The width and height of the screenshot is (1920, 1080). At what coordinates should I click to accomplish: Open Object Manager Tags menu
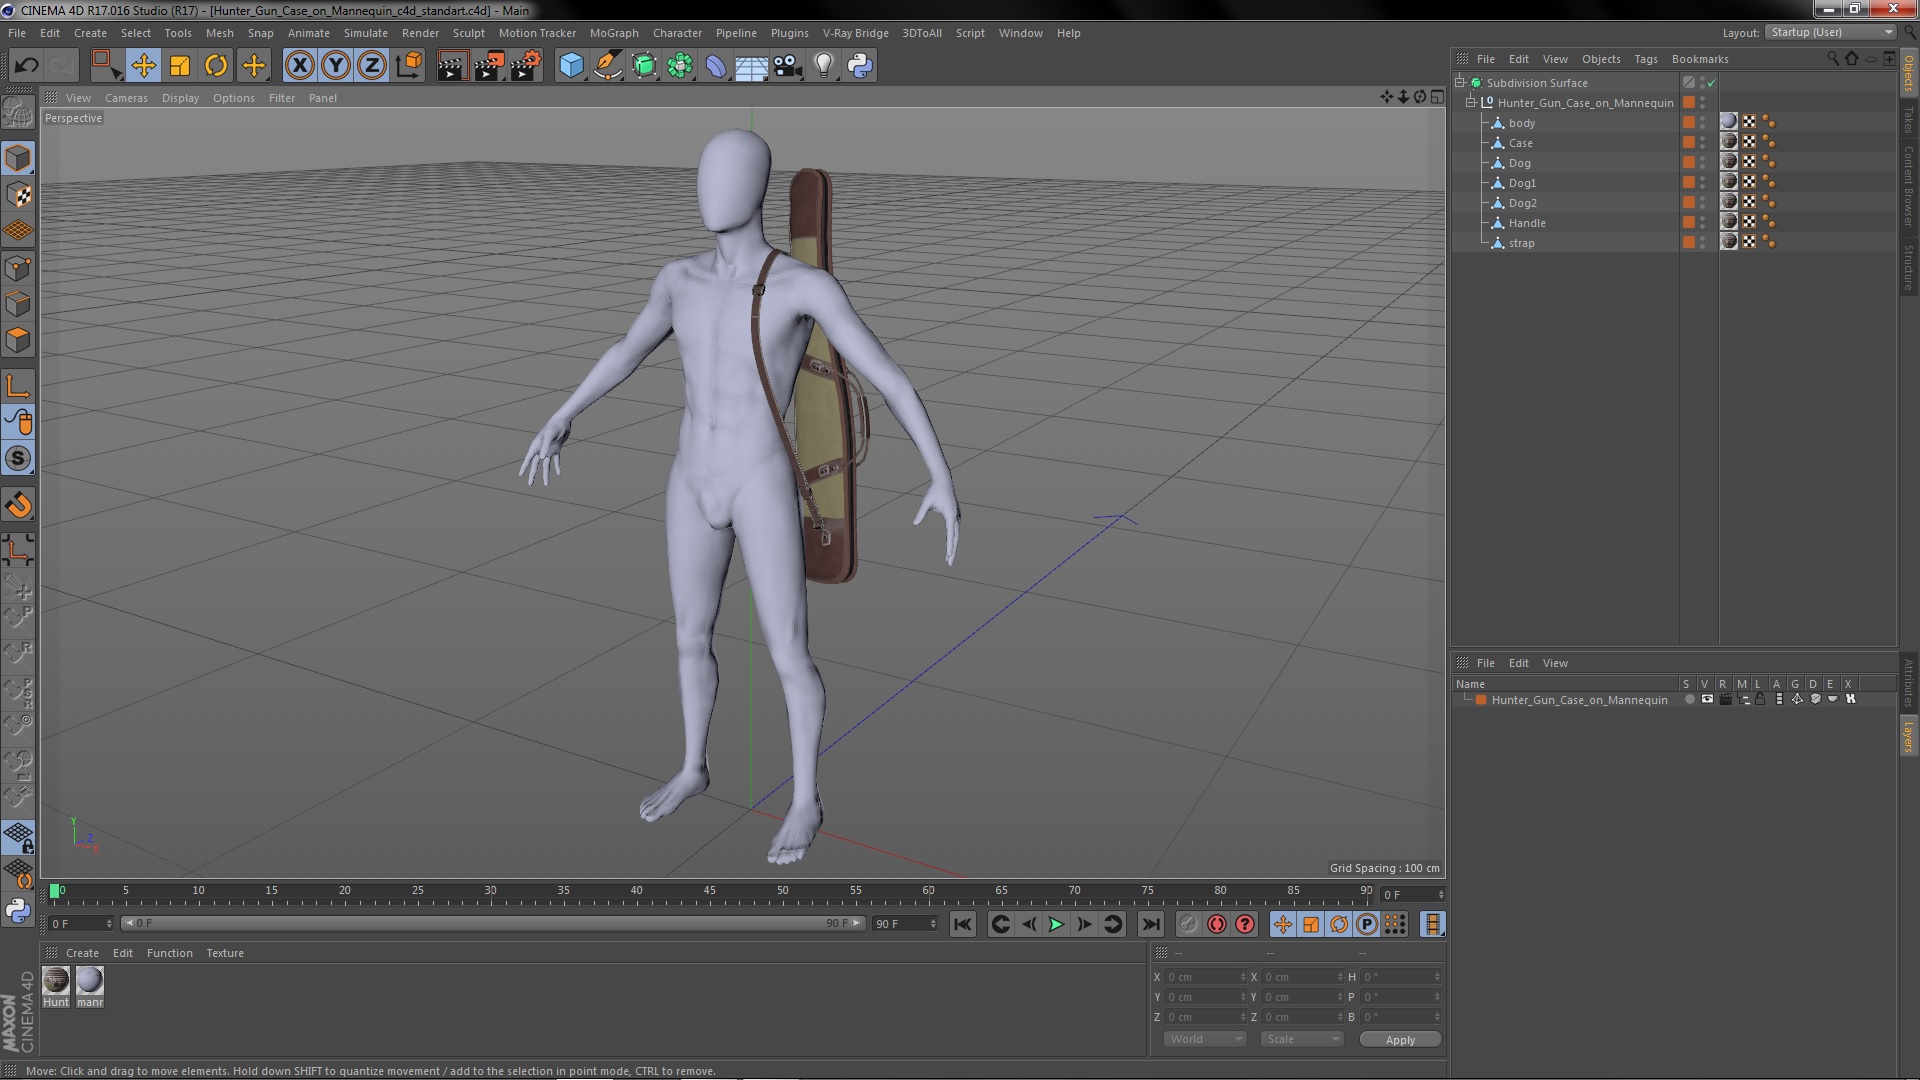point(1645,59)
